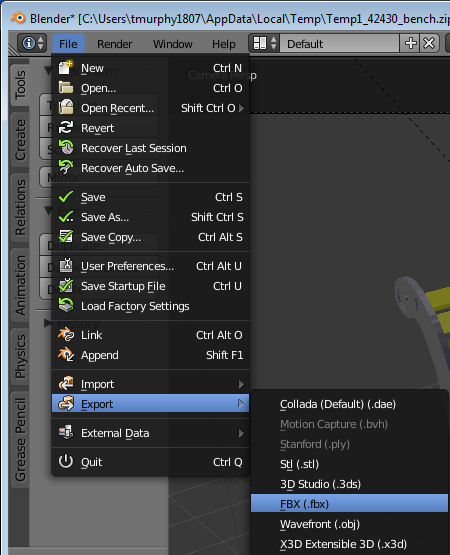Switch to the Relations tab
Viewport: 450px width, 555px height.
point(20,207)
